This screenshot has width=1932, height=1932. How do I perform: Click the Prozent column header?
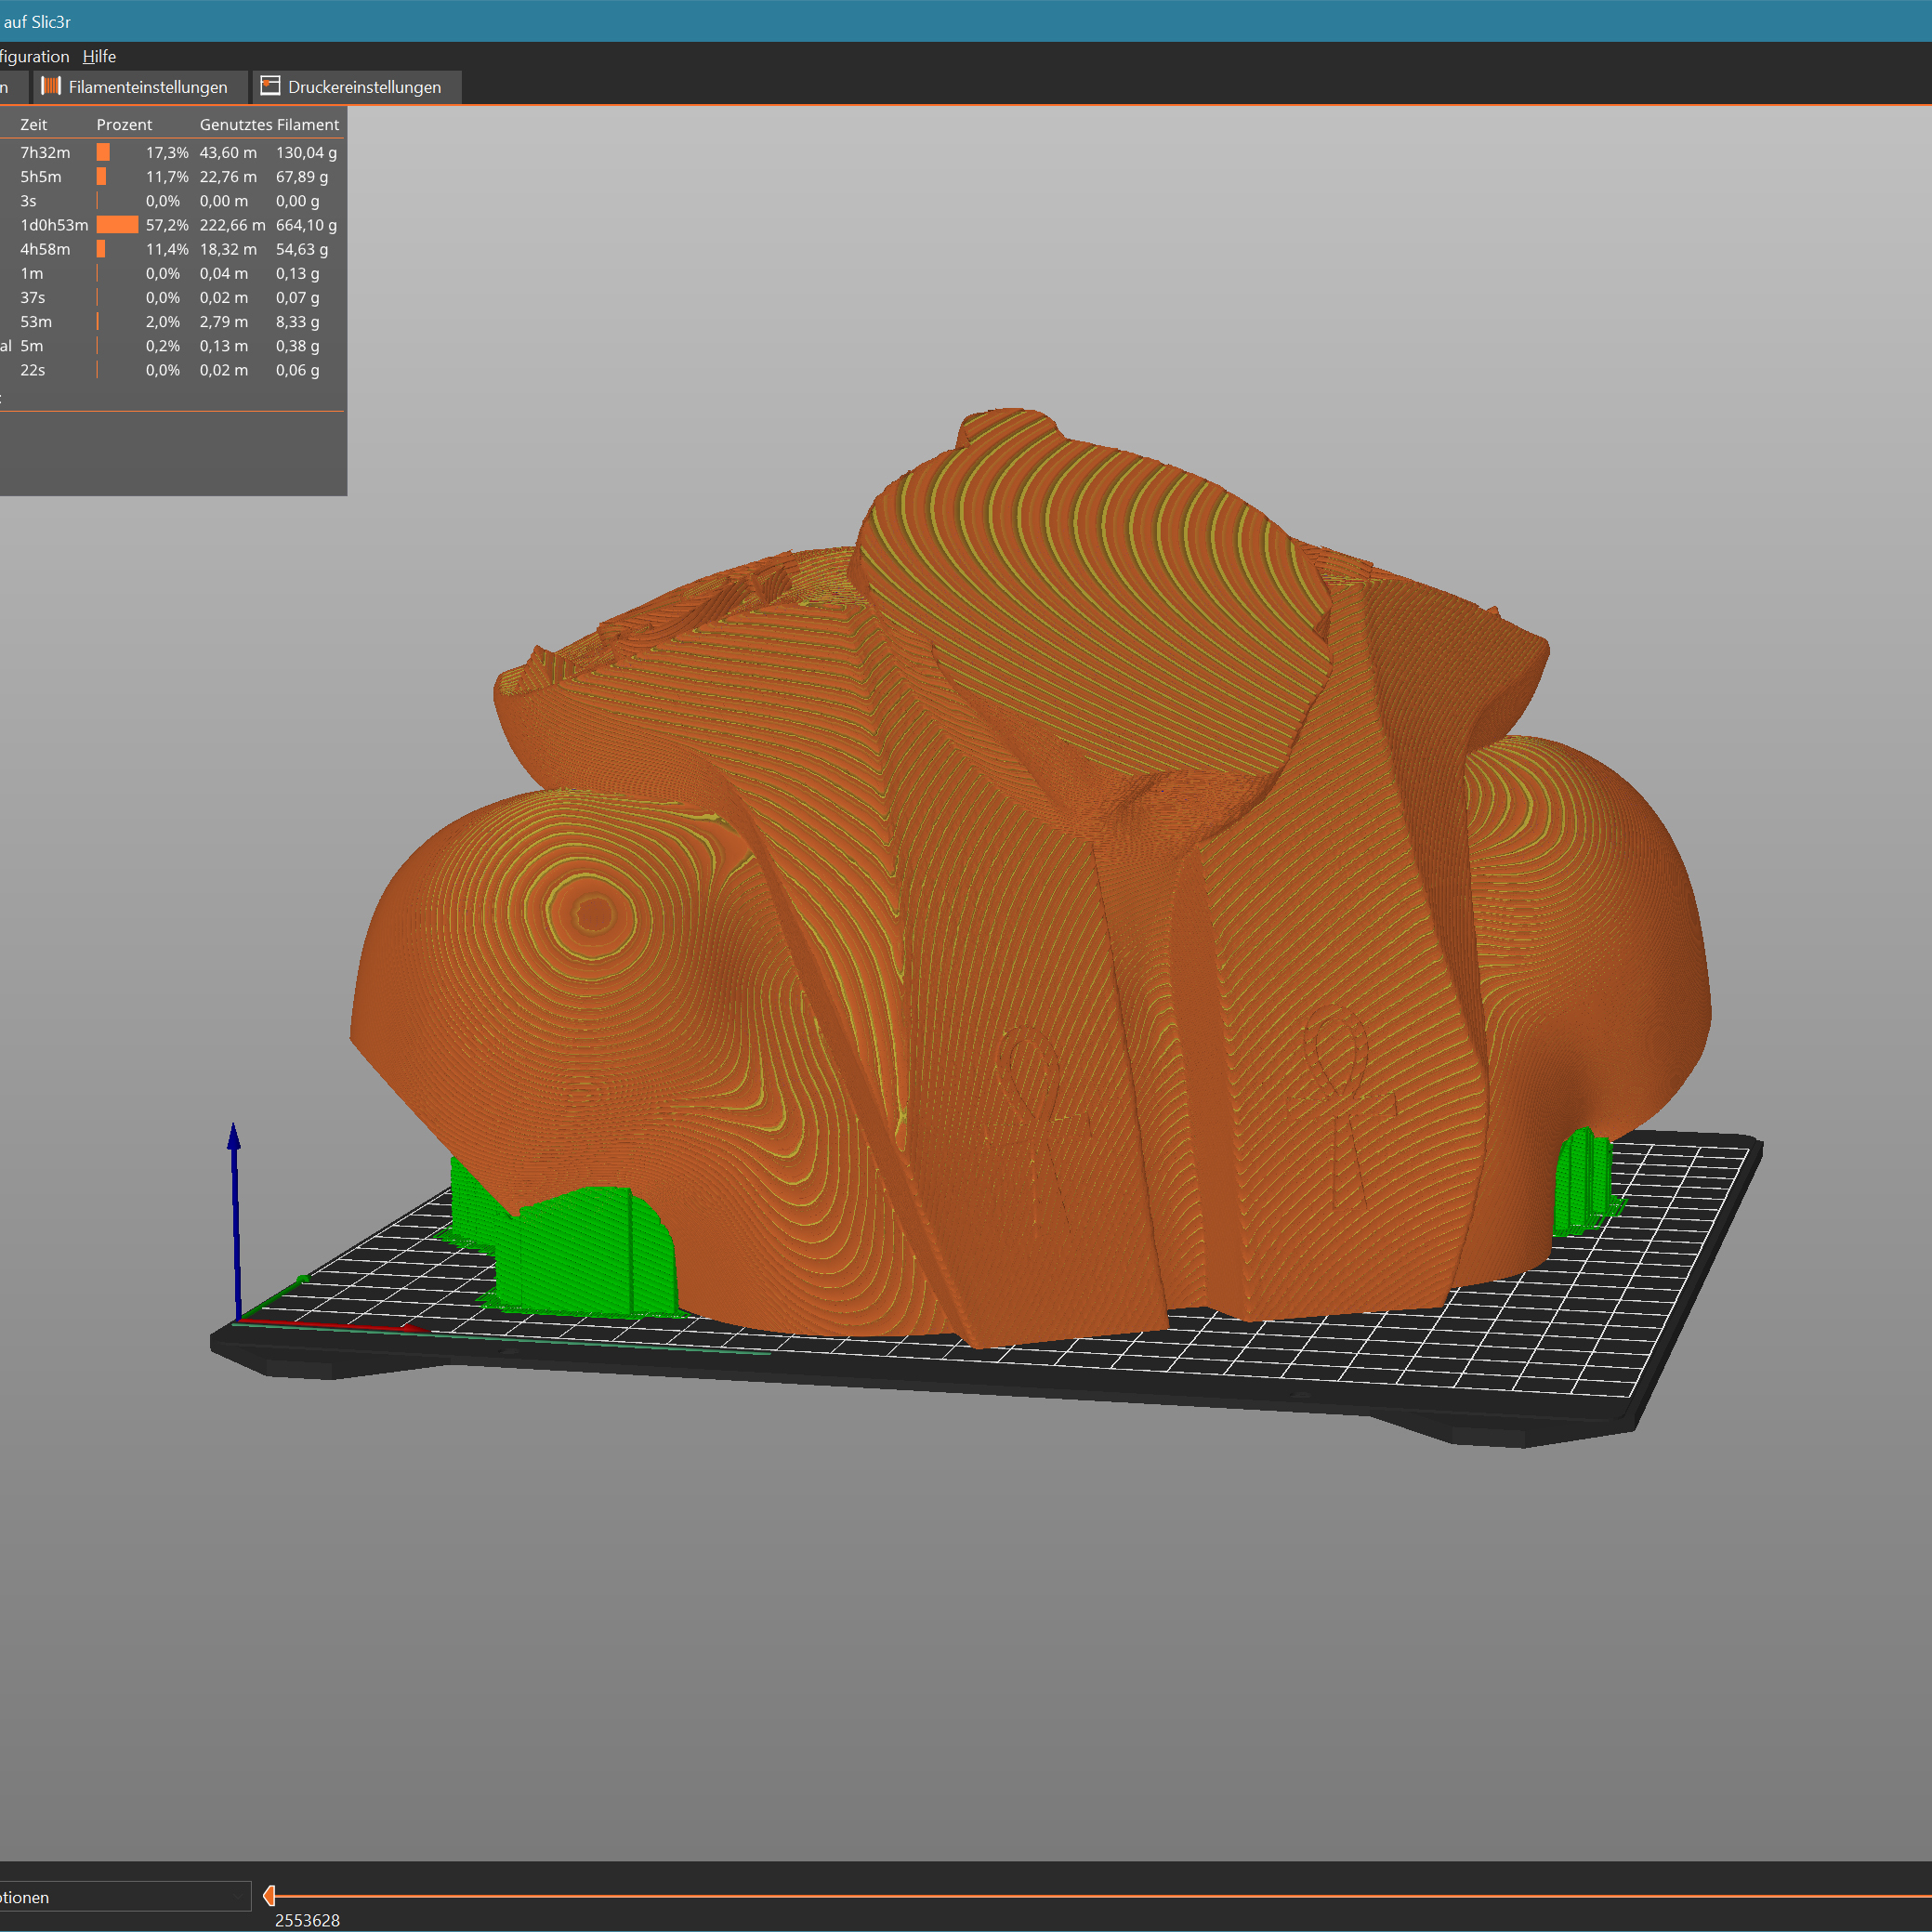(124, 124)
